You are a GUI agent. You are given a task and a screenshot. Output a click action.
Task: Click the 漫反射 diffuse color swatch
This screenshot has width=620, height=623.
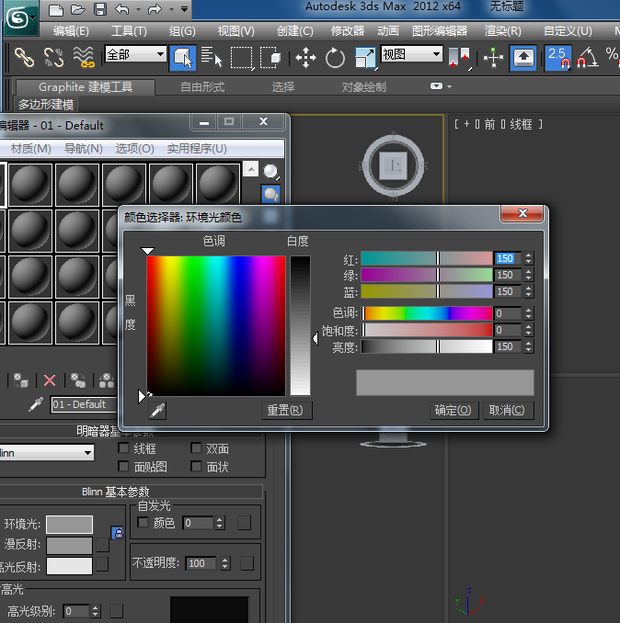point(69,545)
